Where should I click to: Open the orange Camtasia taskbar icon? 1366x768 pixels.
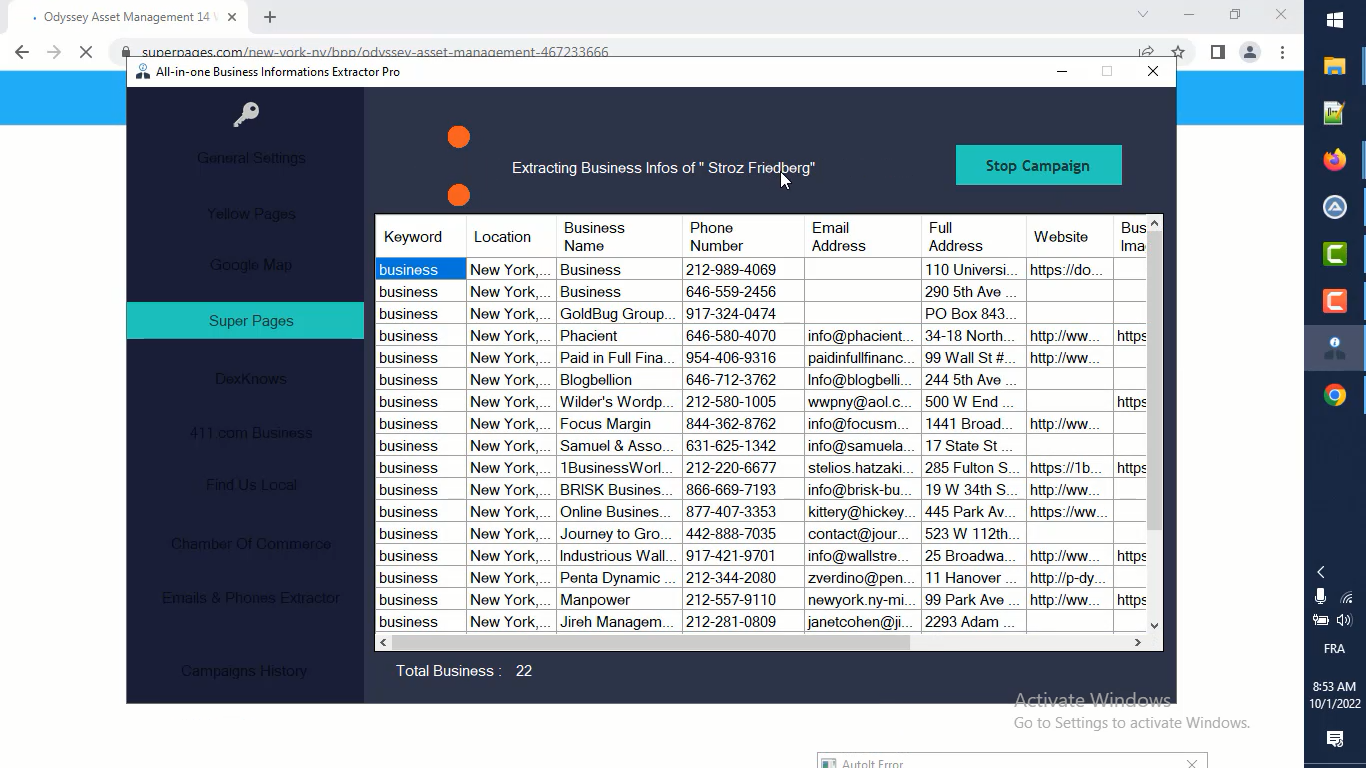pyautogui.click(x=1335, y=301)
